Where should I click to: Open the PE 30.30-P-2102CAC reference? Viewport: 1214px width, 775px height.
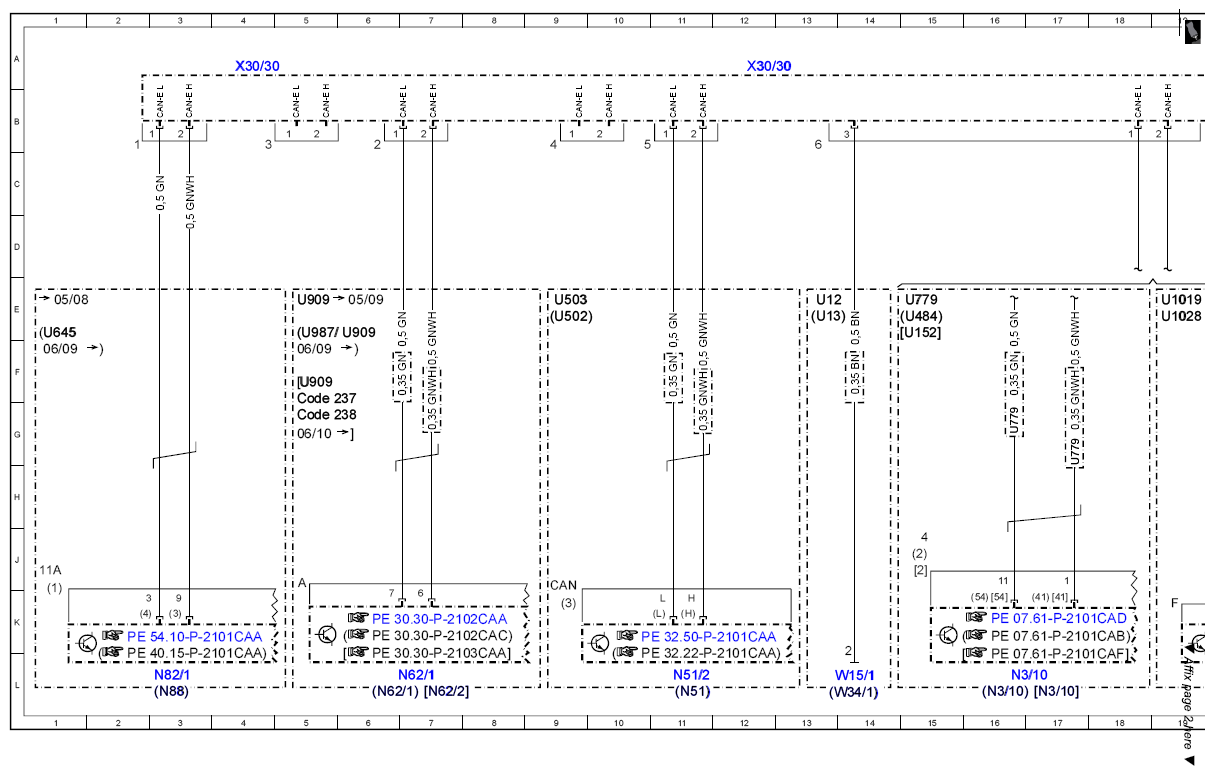tap(442, 636)
